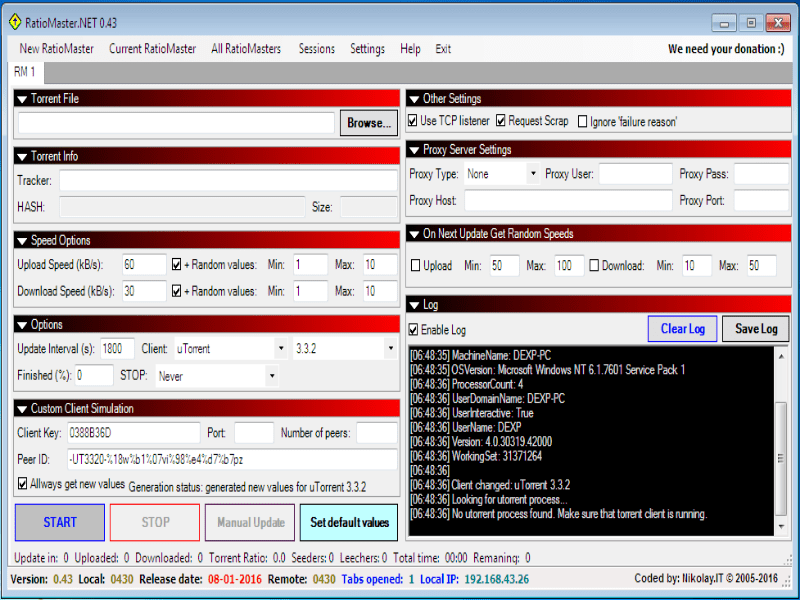The height and width of the screenshot is (600, 800).
Task: Click the Upload Speed field showing 60
Action: click(144, 264)
